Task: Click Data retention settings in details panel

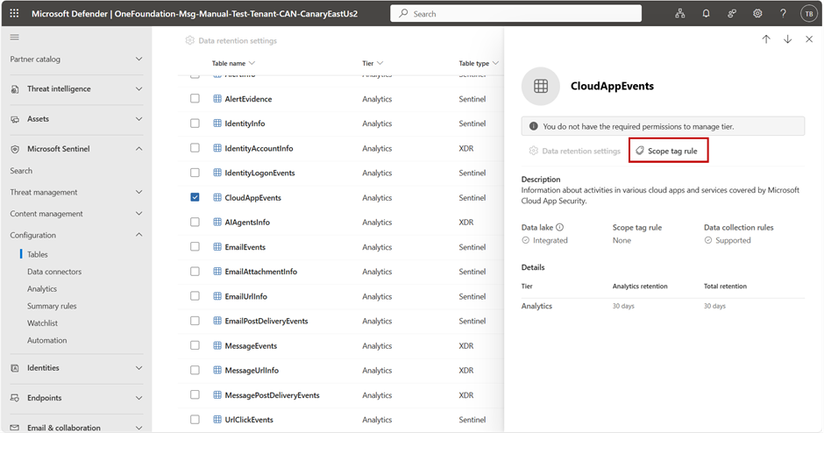Action: click(x=574, y=151)
